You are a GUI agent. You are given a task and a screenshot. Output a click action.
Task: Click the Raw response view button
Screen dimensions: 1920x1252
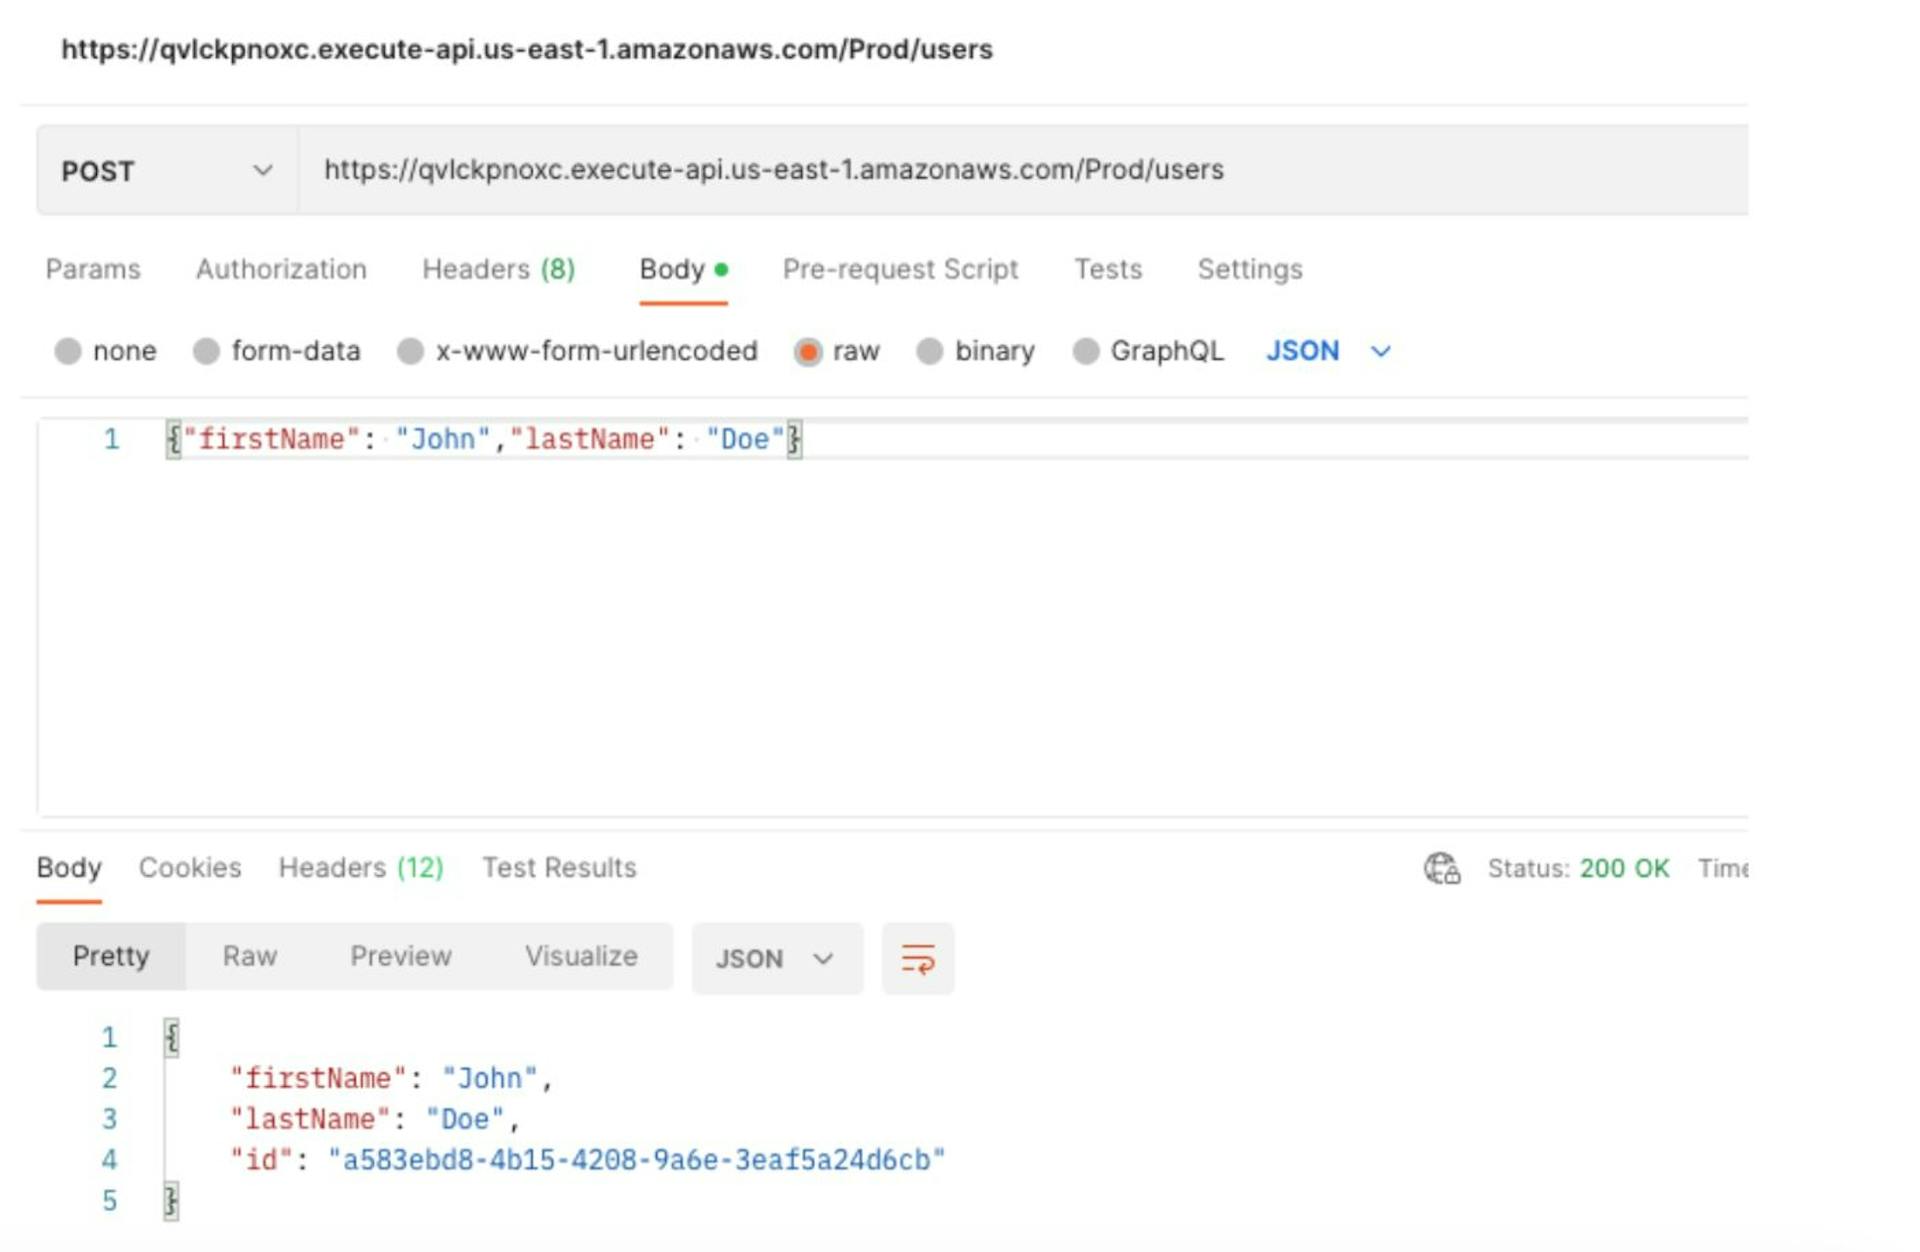[x=249, y=956]
